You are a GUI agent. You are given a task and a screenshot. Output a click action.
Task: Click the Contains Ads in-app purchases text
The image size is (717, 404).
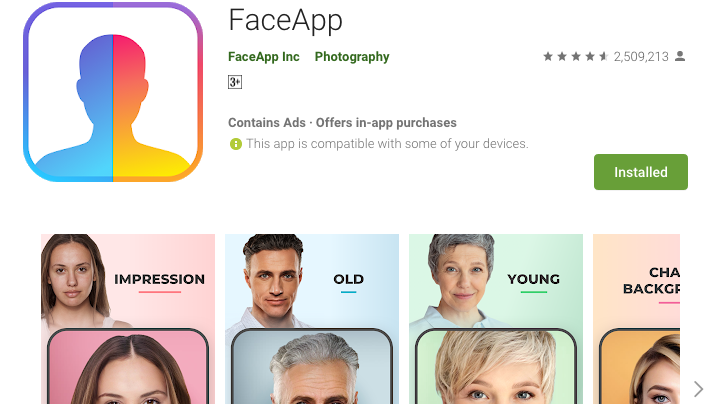click(x=342, y=122)
